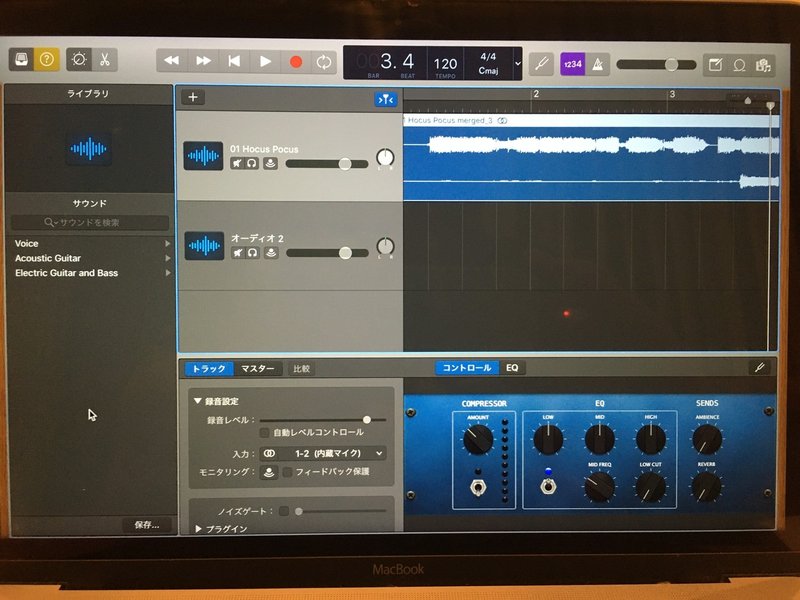Toggle the input channel format circles button
Image resolution: width=800 pixels, height=600 pixels.
pos(269,454)
